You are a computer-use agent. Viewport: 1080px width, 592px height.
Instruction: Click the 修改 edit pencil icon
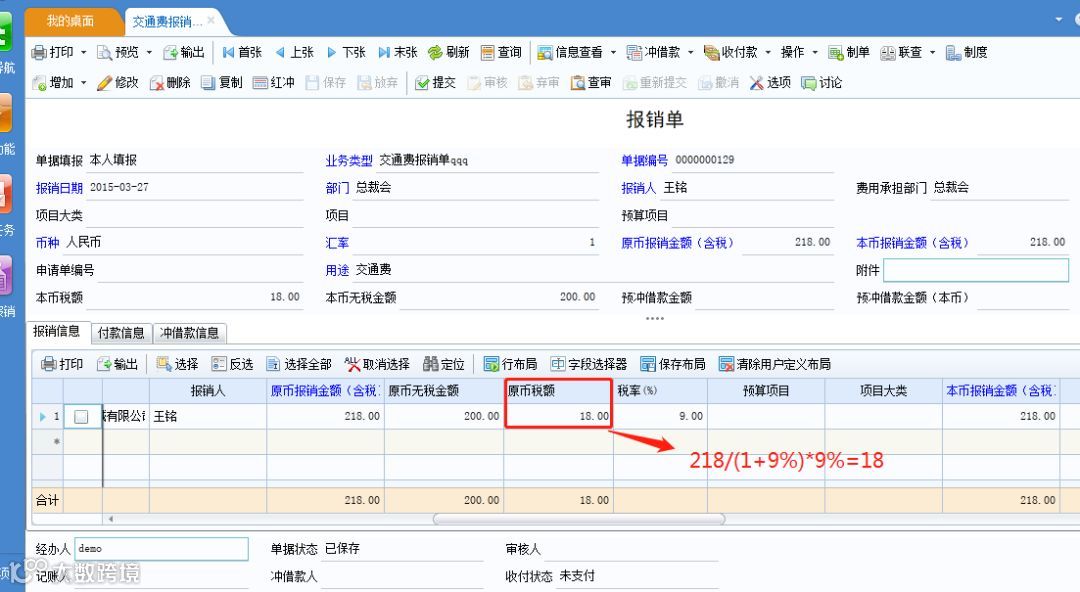tap(104, 83)
